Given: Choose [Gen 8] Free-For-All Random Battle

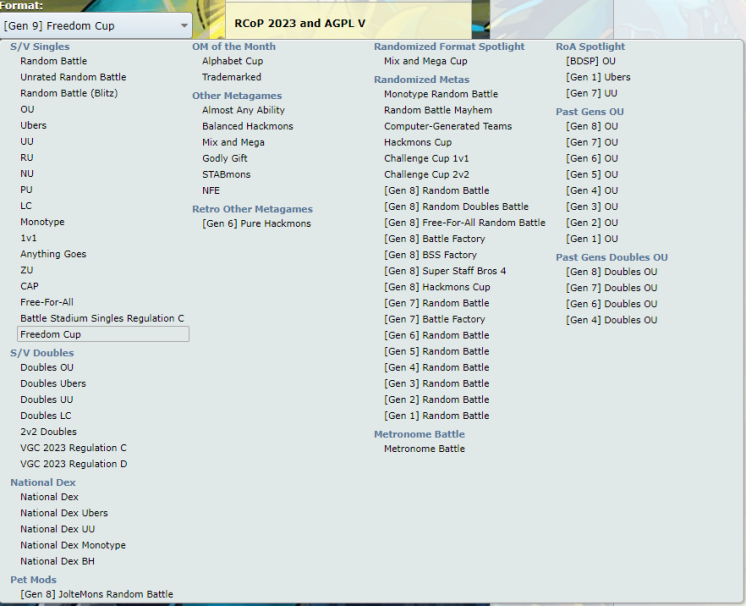Looking at the screenshot, I should pos(464,223).
